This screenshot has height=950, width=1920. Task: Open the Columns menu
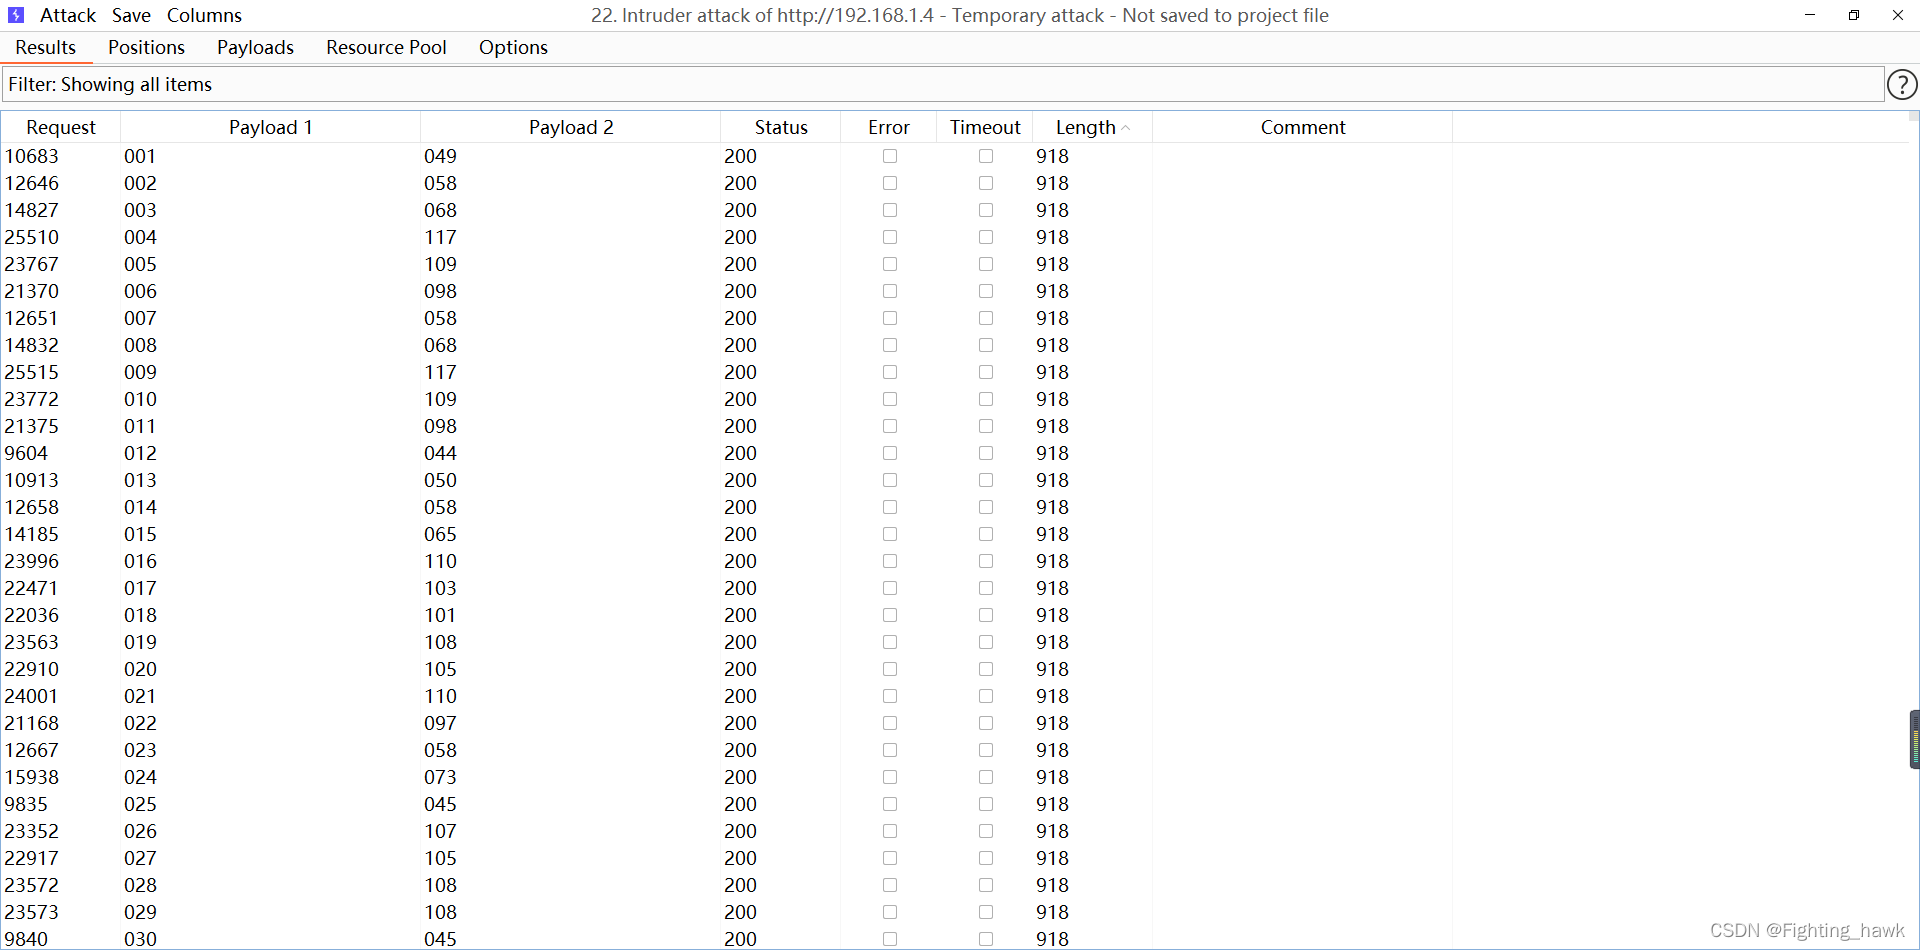click(x=204, y=15)
